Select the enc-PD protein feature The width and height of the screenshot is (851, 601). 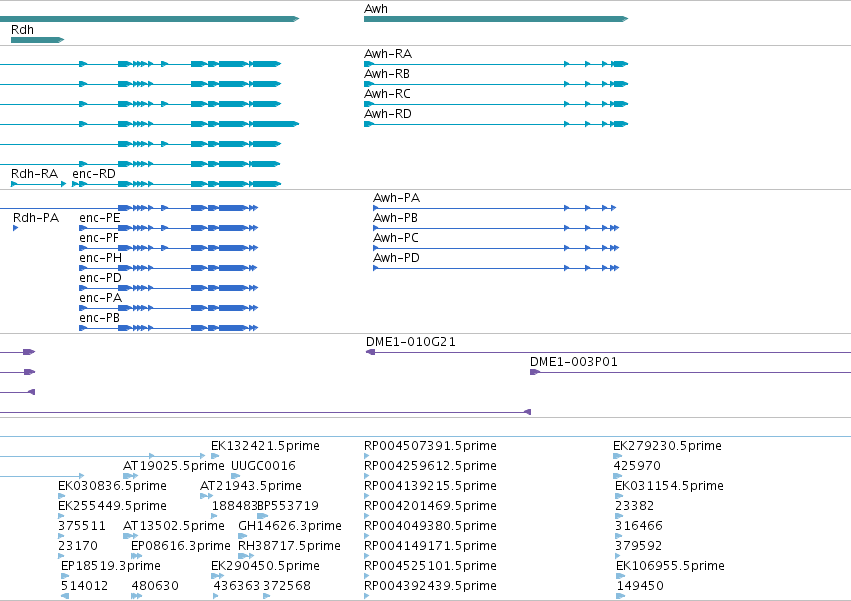[168, 288]
